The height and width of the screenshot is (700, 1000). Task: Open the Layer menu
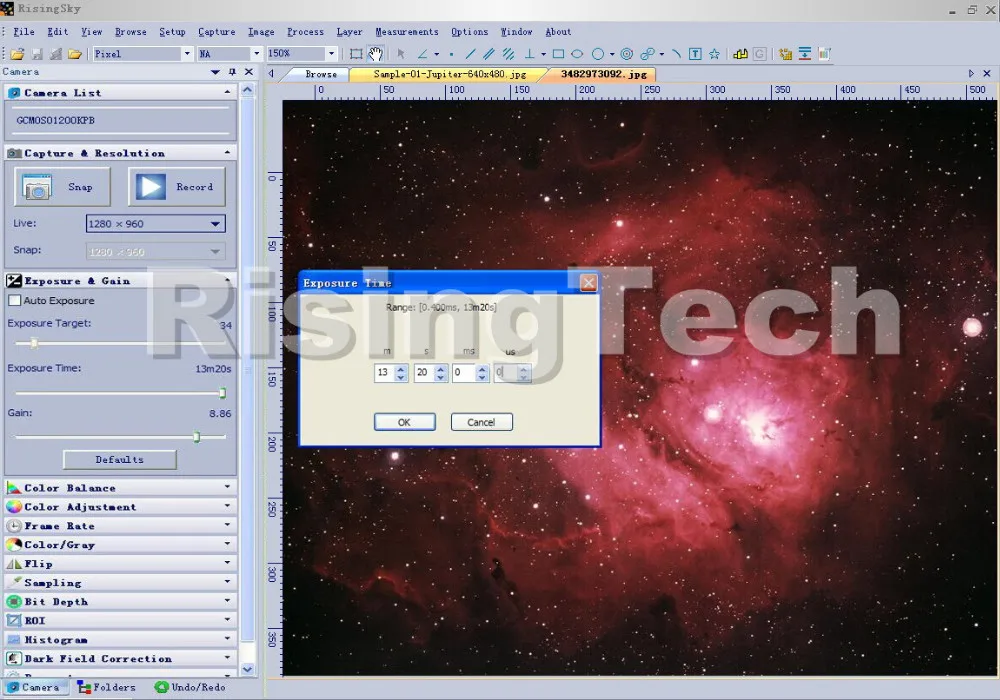pos(349,32)
